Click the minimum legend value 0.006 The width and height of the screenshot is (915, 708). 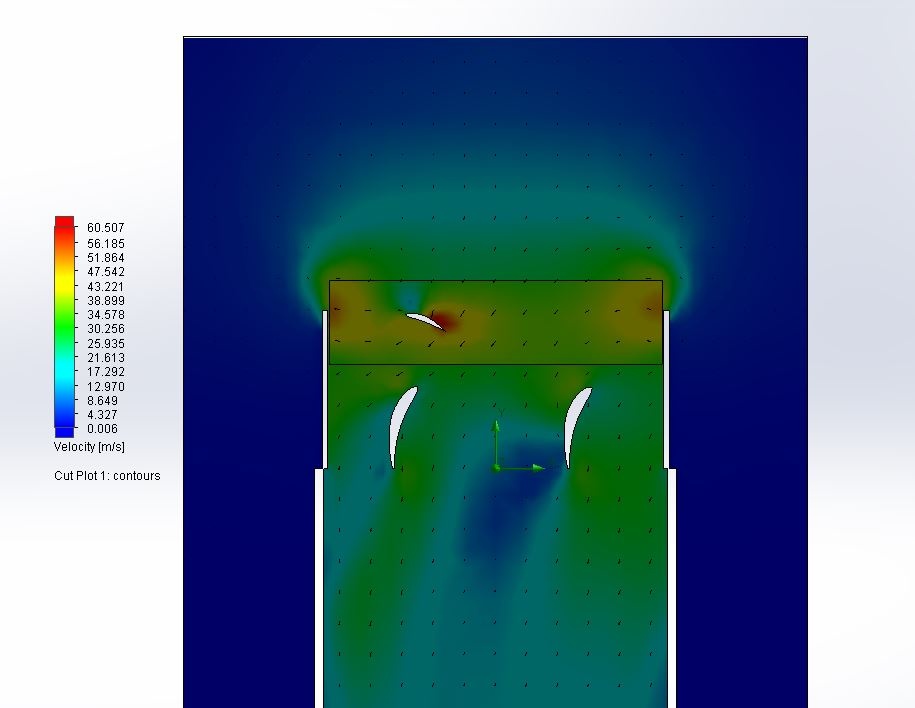(103, 429)
